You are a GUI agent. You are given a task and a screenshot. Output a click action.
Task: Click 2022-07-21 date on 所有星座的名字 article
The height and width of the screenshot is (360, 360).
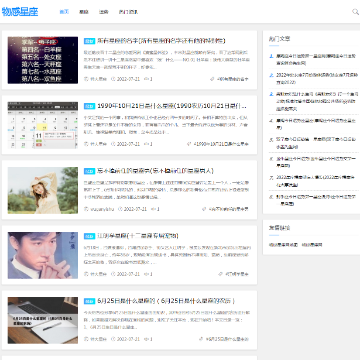[128, 79]
